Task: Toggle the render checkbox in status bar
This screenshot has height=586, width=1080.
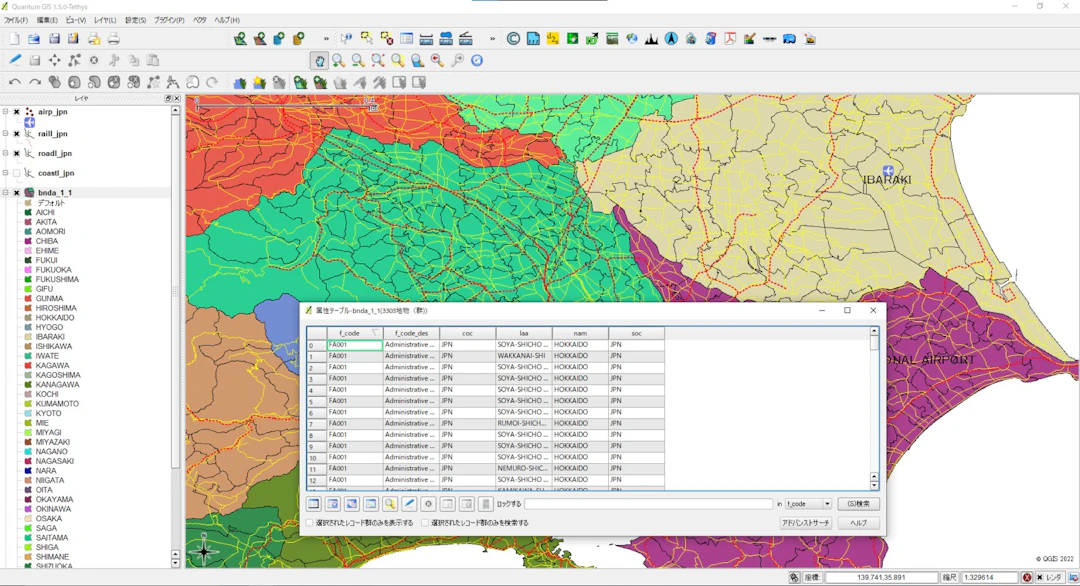Action: pyautogui.click(x=1039, y=578)
